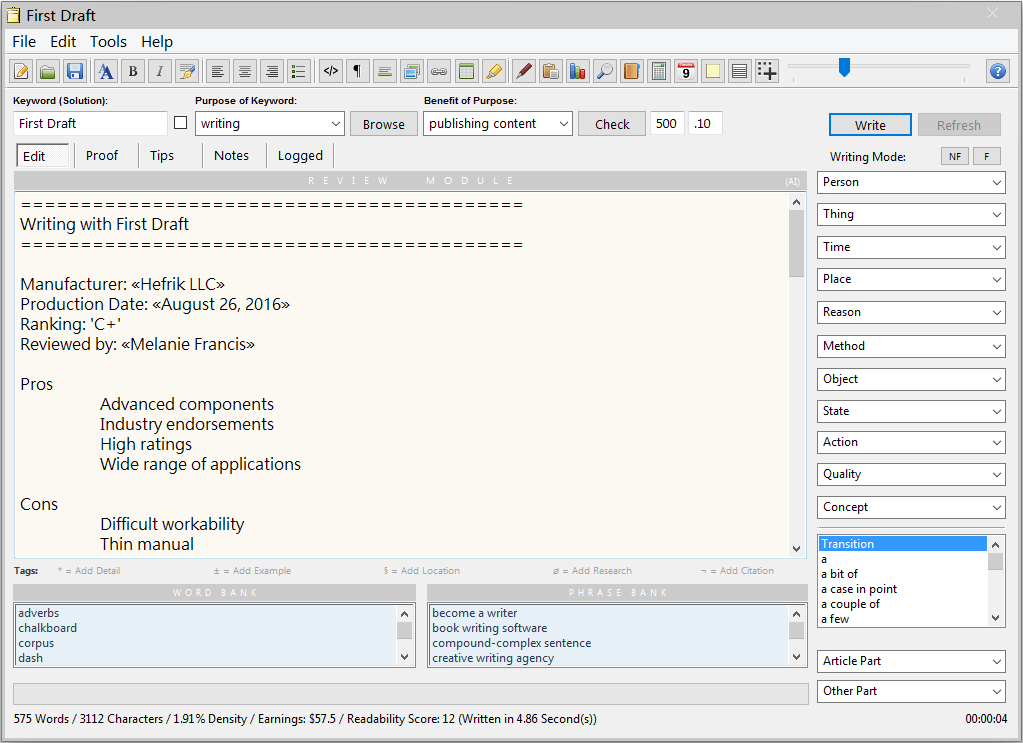The height and width of the screenshot is (743, 1023).
Task: Click the paragraph mark (pilcrow) icon
Action: 358,71
